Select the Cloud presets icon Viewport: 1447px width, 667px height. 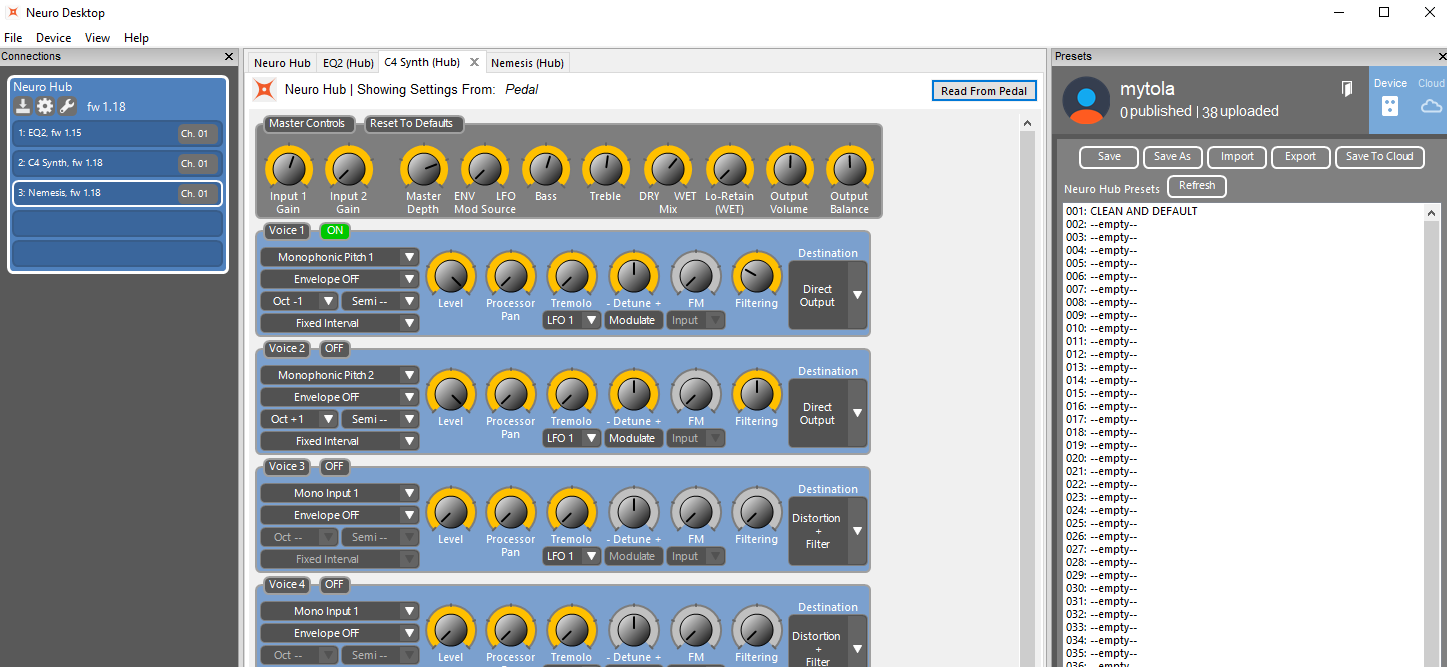[1431, 106]
